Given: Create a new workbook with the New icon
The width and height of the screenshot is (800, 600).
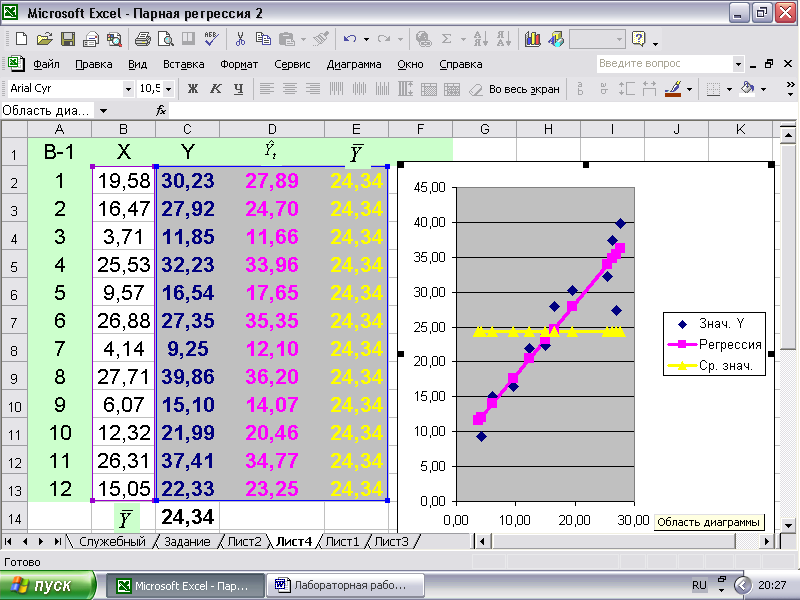Looking at the screenshot, I should point(21,39).
